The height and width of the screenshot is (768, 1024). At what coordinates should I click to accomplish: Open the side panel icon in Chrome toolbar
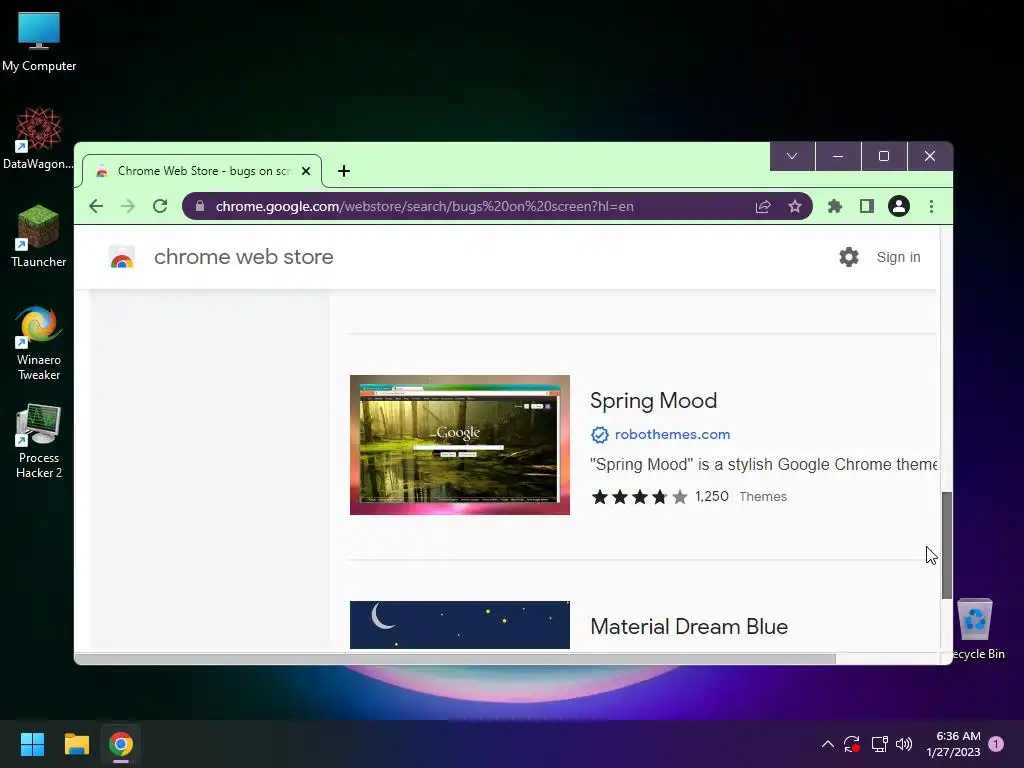[867, 206]
